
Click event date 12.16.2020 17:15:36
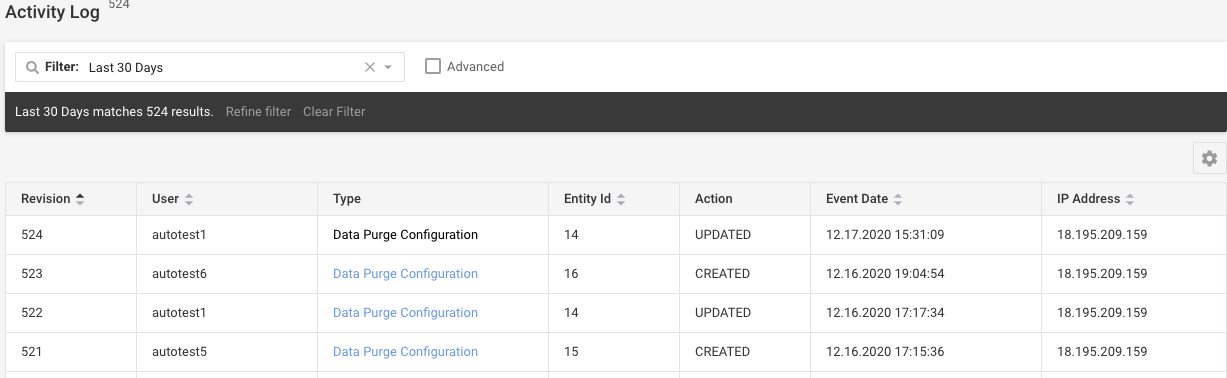(x=885, y=352)
